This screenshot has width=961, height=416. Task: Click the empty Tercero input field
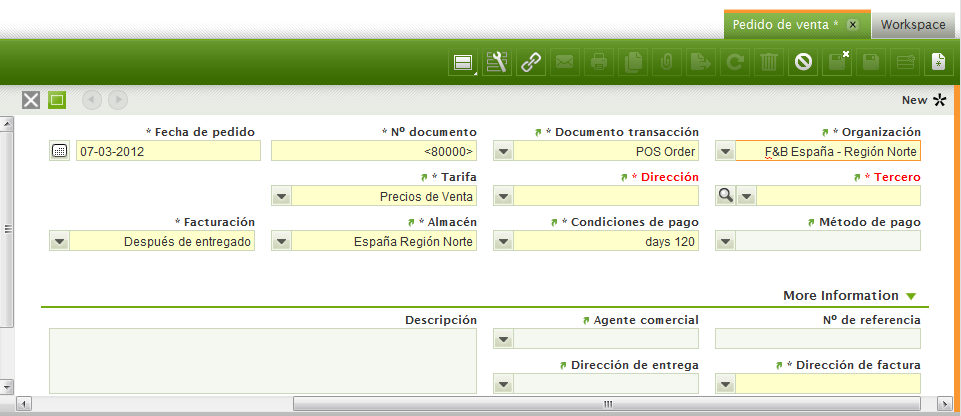tap(838, 196)
